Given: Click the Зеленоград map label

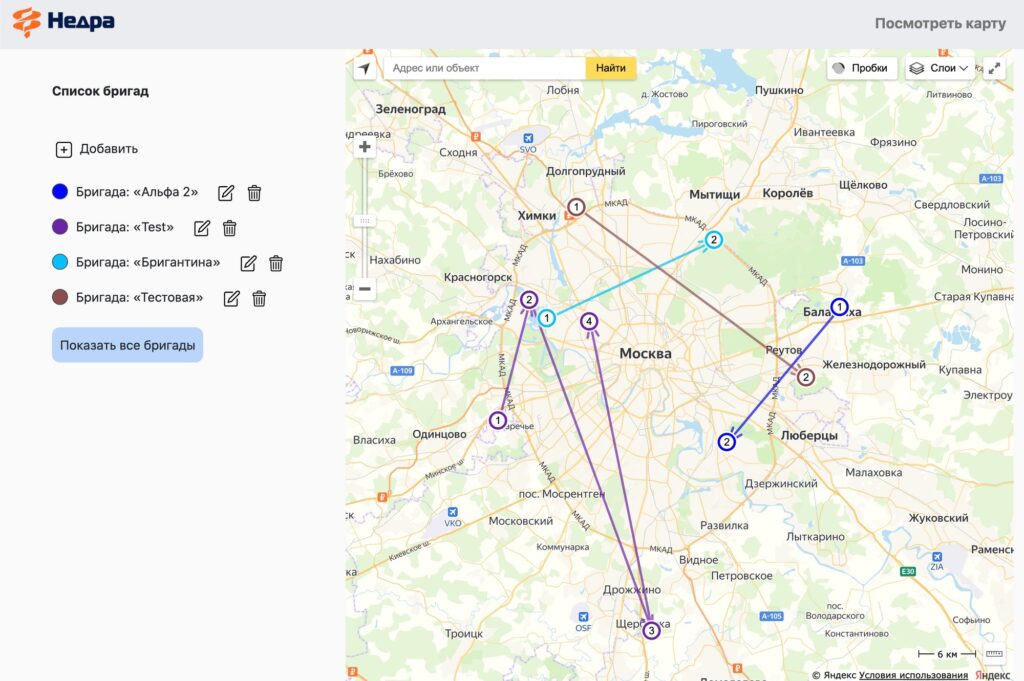Looking at the screenshot, I should tap(410, 109).
